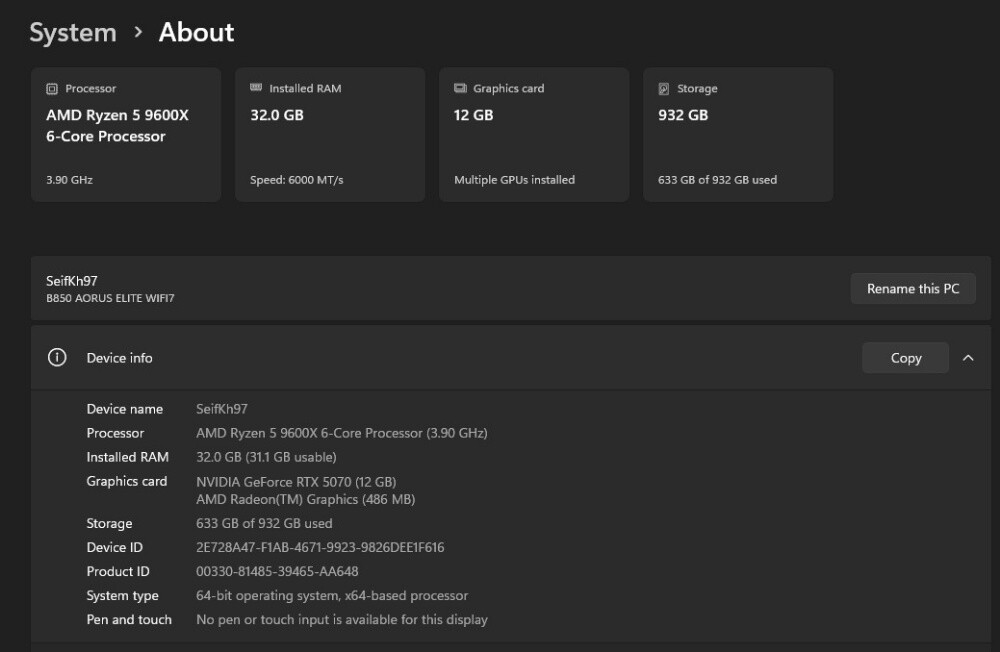The height and width of the screenshot is (652, 1000).
Task: Open the Graphics card summary card
Action: pyautogui.click(x=534, y=135)
